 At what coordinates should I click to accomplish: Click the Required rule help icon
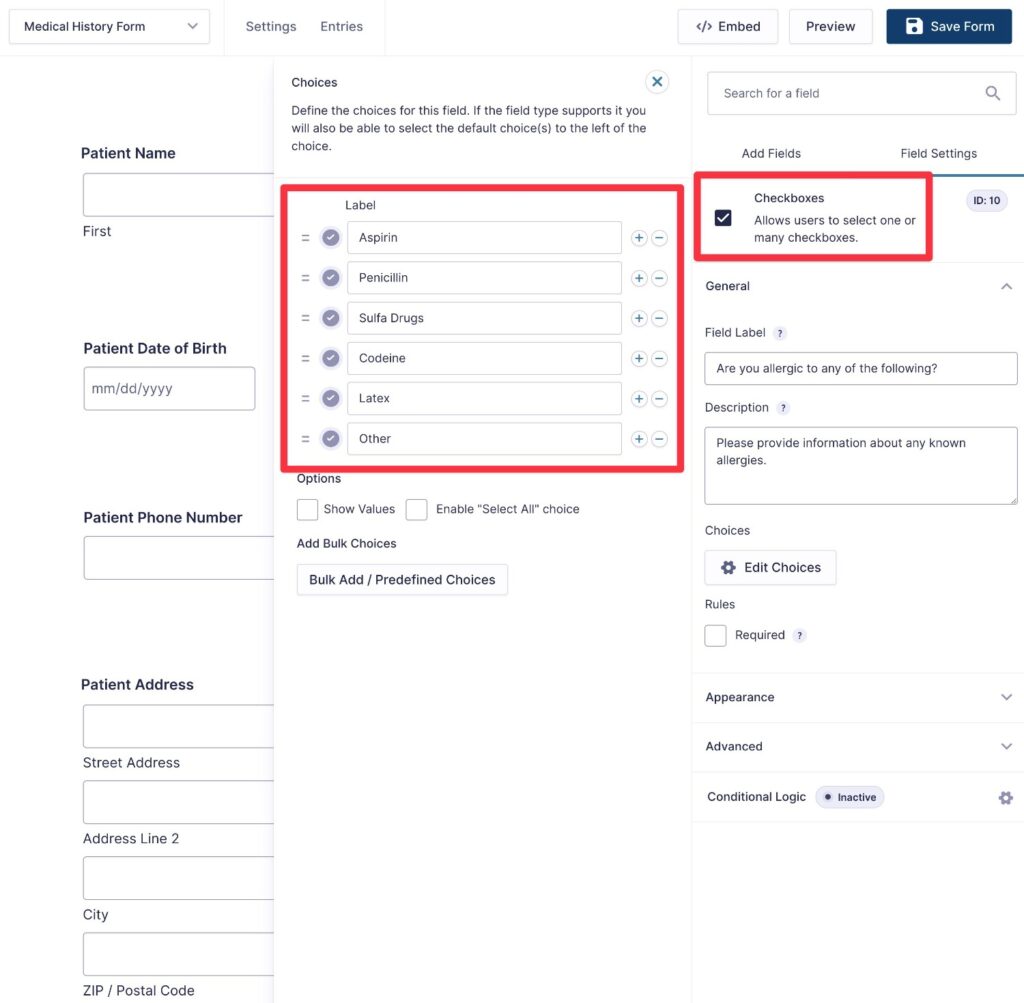coord(798,635)
